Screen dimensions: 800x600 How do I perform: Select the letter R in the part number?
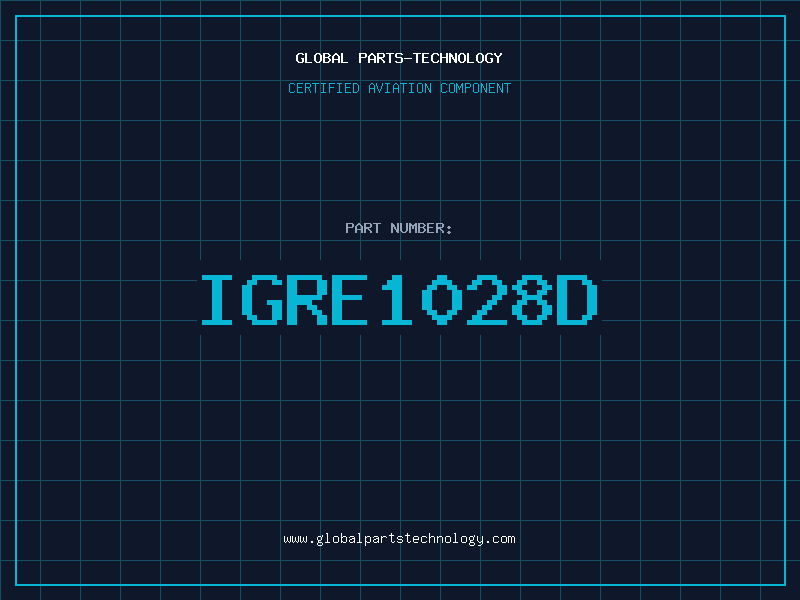click(x=307, y=300)
